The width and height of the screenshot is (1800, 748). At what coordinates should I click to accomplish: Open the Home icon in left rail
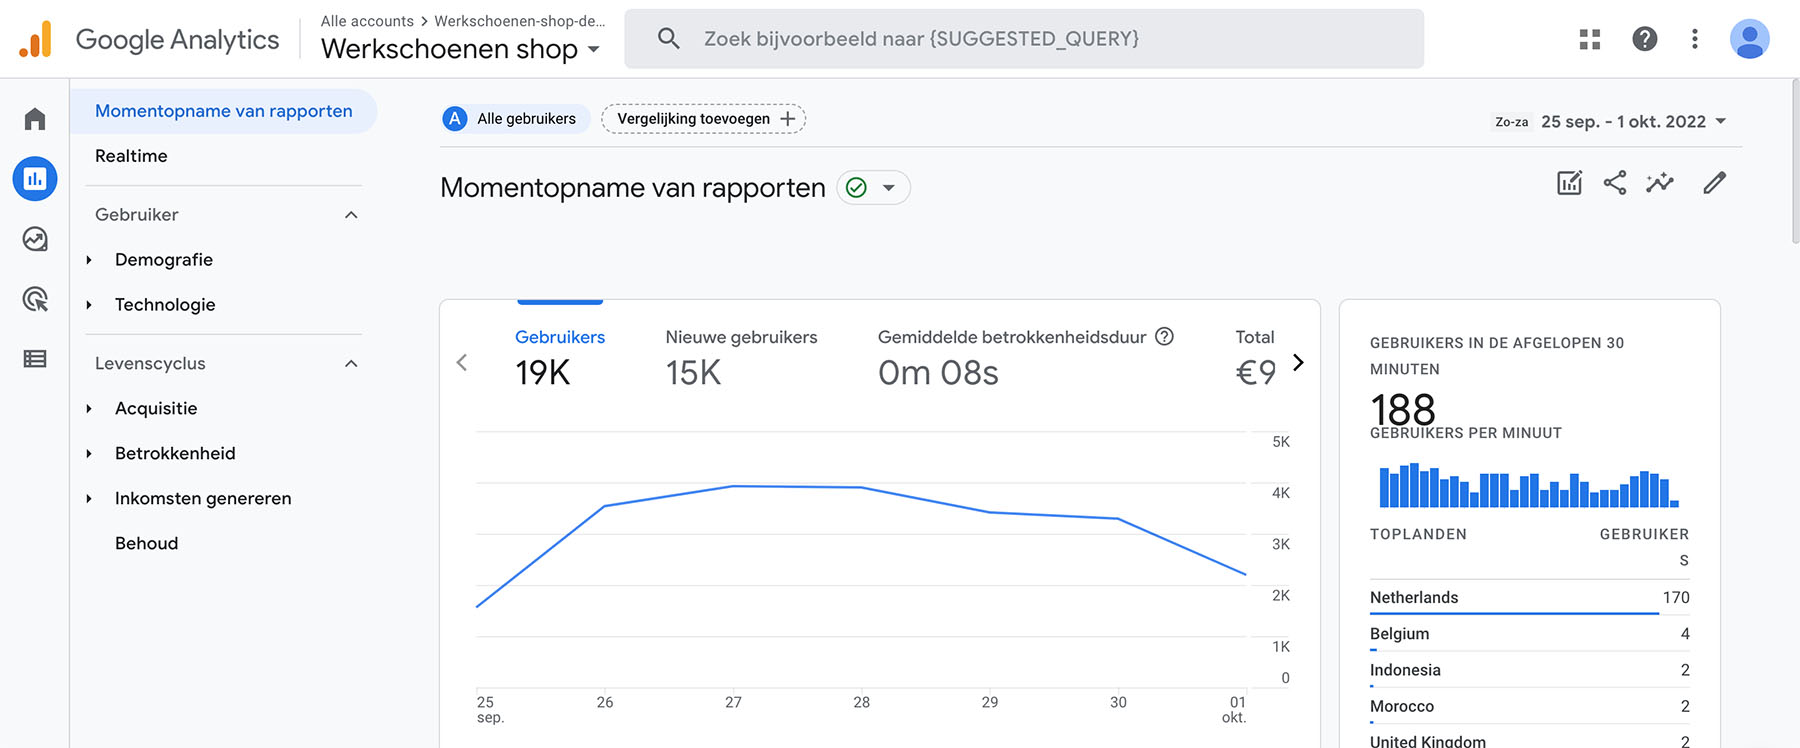click(x=35, y=119)
